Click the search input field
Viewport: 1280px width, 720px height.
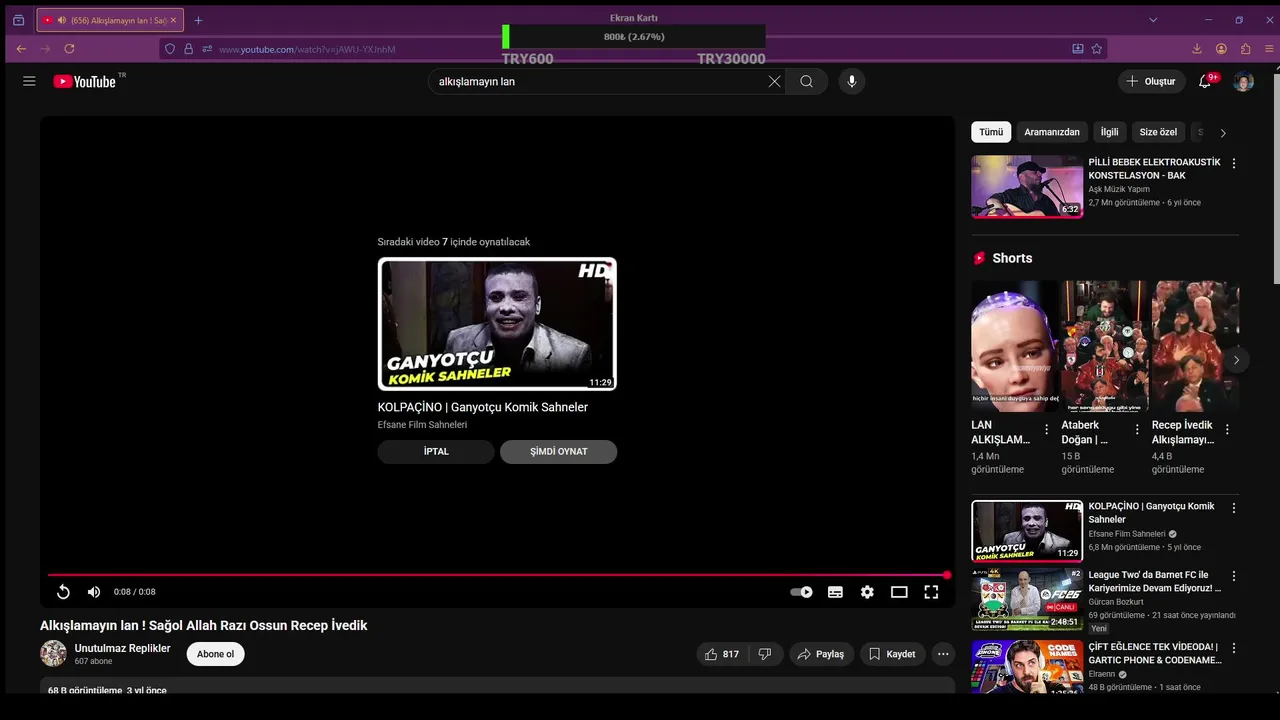click(x=600, y=81)
